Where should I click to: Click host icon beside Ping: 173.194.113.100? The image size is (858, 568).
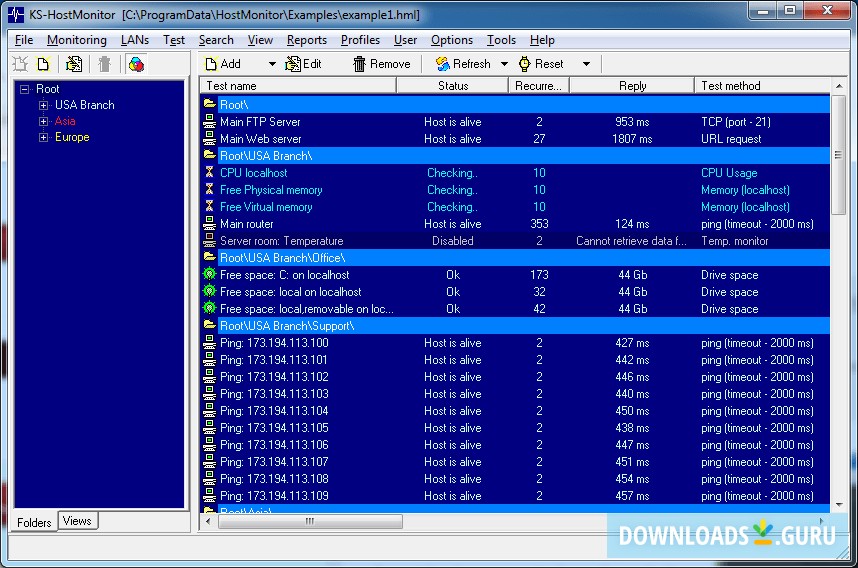point(209,343)
